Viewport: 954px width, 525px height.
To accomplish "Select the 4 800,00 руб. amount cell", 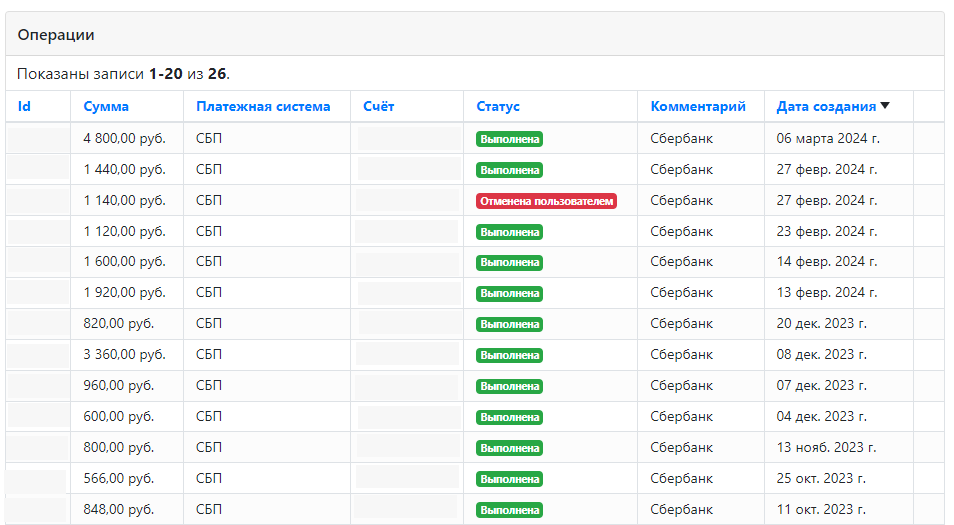I will click(125, 139).
